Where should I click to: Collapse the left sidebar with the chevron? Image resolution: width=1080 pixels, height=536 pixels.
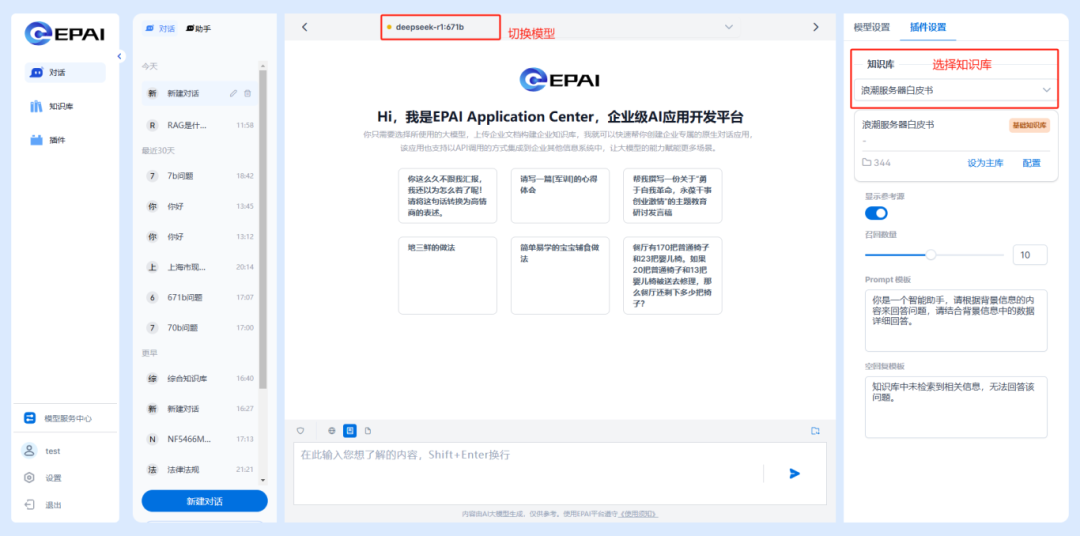(120, 57)
